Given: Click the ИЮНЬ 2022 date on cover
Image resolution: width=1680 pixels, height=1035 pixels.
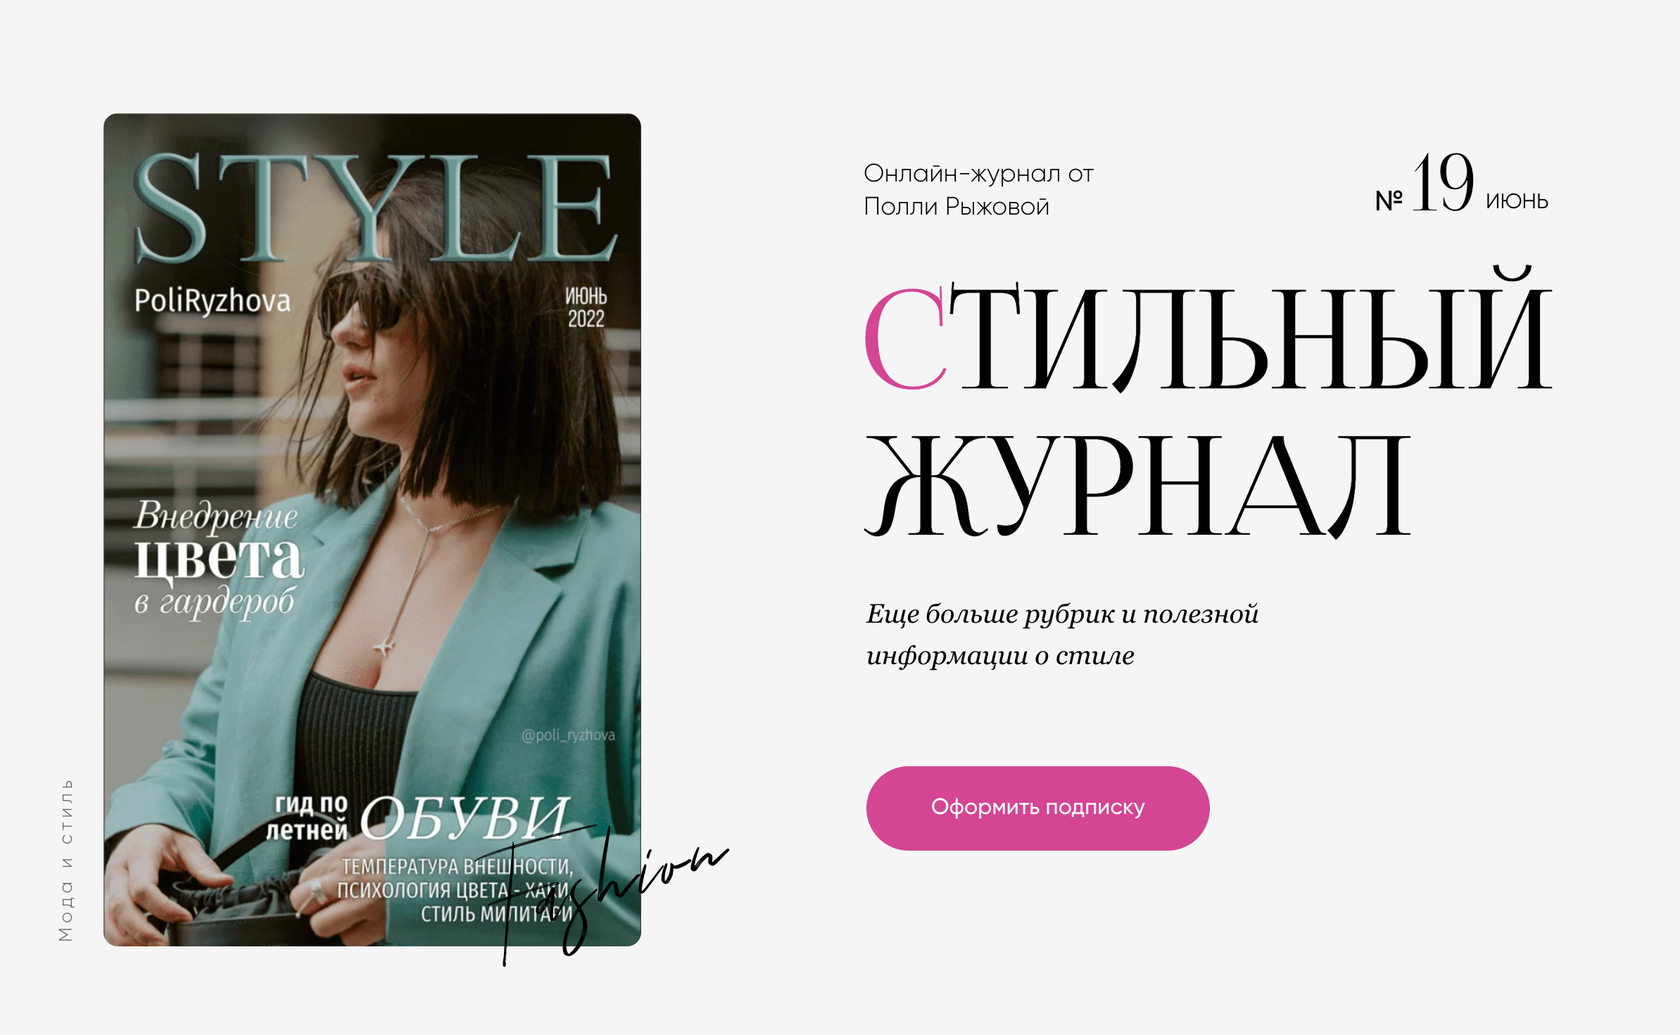Looking at the screenshot, I should point(586,308).
